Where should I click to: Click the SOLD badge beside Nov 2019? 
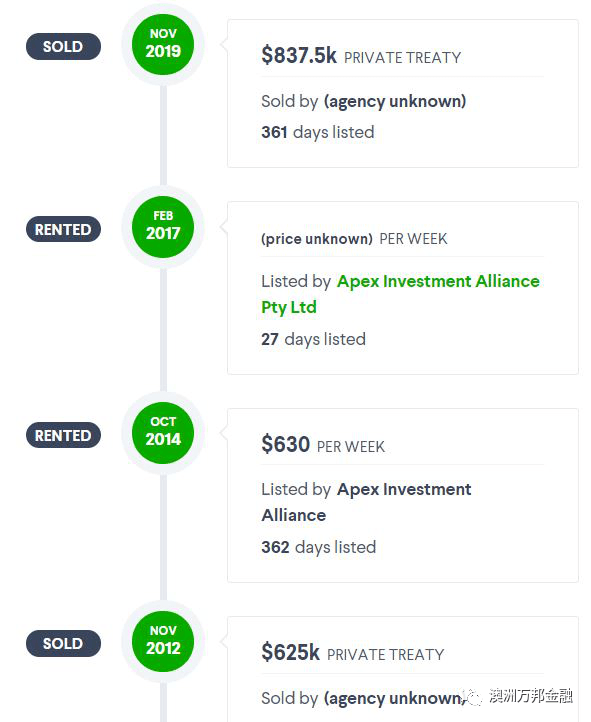point(63,47)
